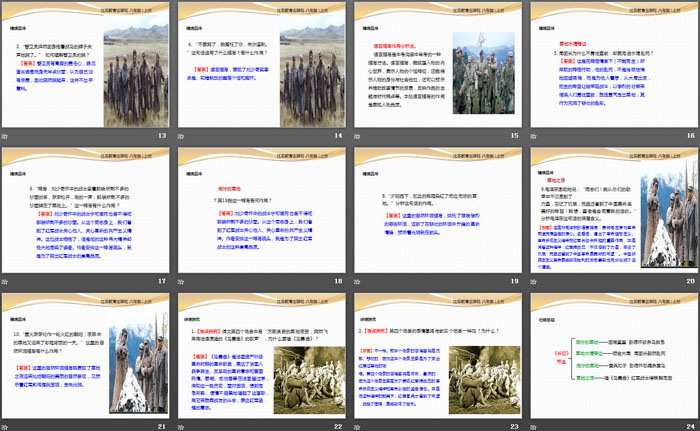Image resolution: width=700 pixels, height=431 pixels.
Task: Play the animation star under slide 13
Action: click(4, 136)
